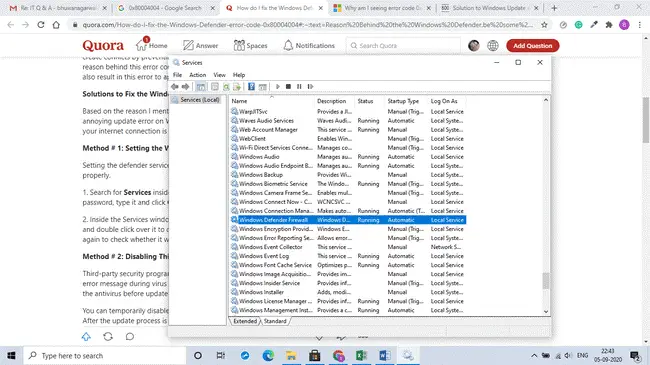Open Quora Notifications bell
This screenshot has height=365, width=650.
tap(309, 45)
